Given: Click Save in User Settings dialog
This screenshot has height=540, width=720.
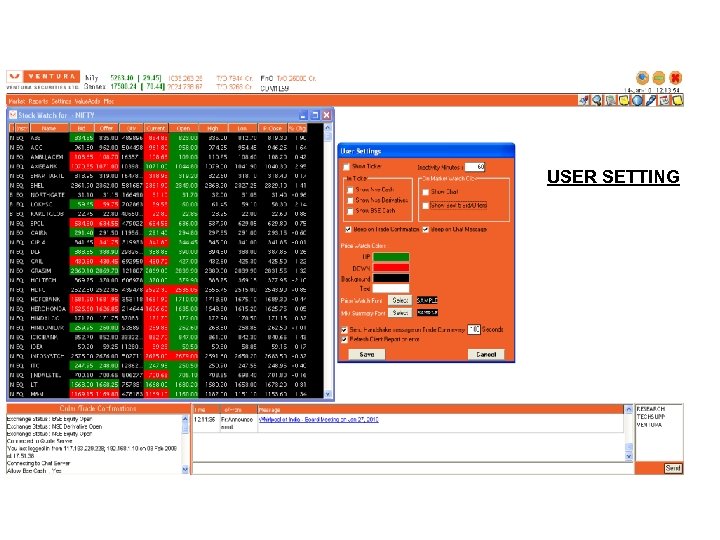Looking at the screenshot, I should 366,354.
